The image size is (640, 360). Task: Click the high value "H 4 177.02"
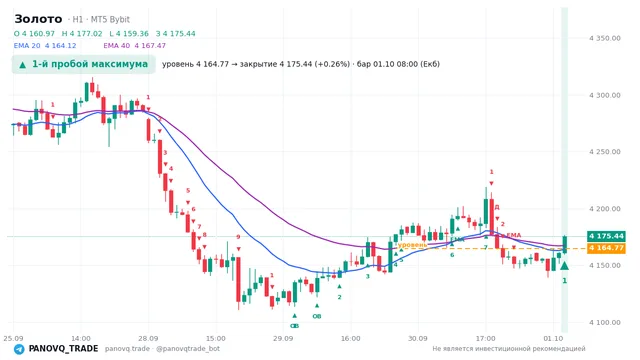(82, 33)
